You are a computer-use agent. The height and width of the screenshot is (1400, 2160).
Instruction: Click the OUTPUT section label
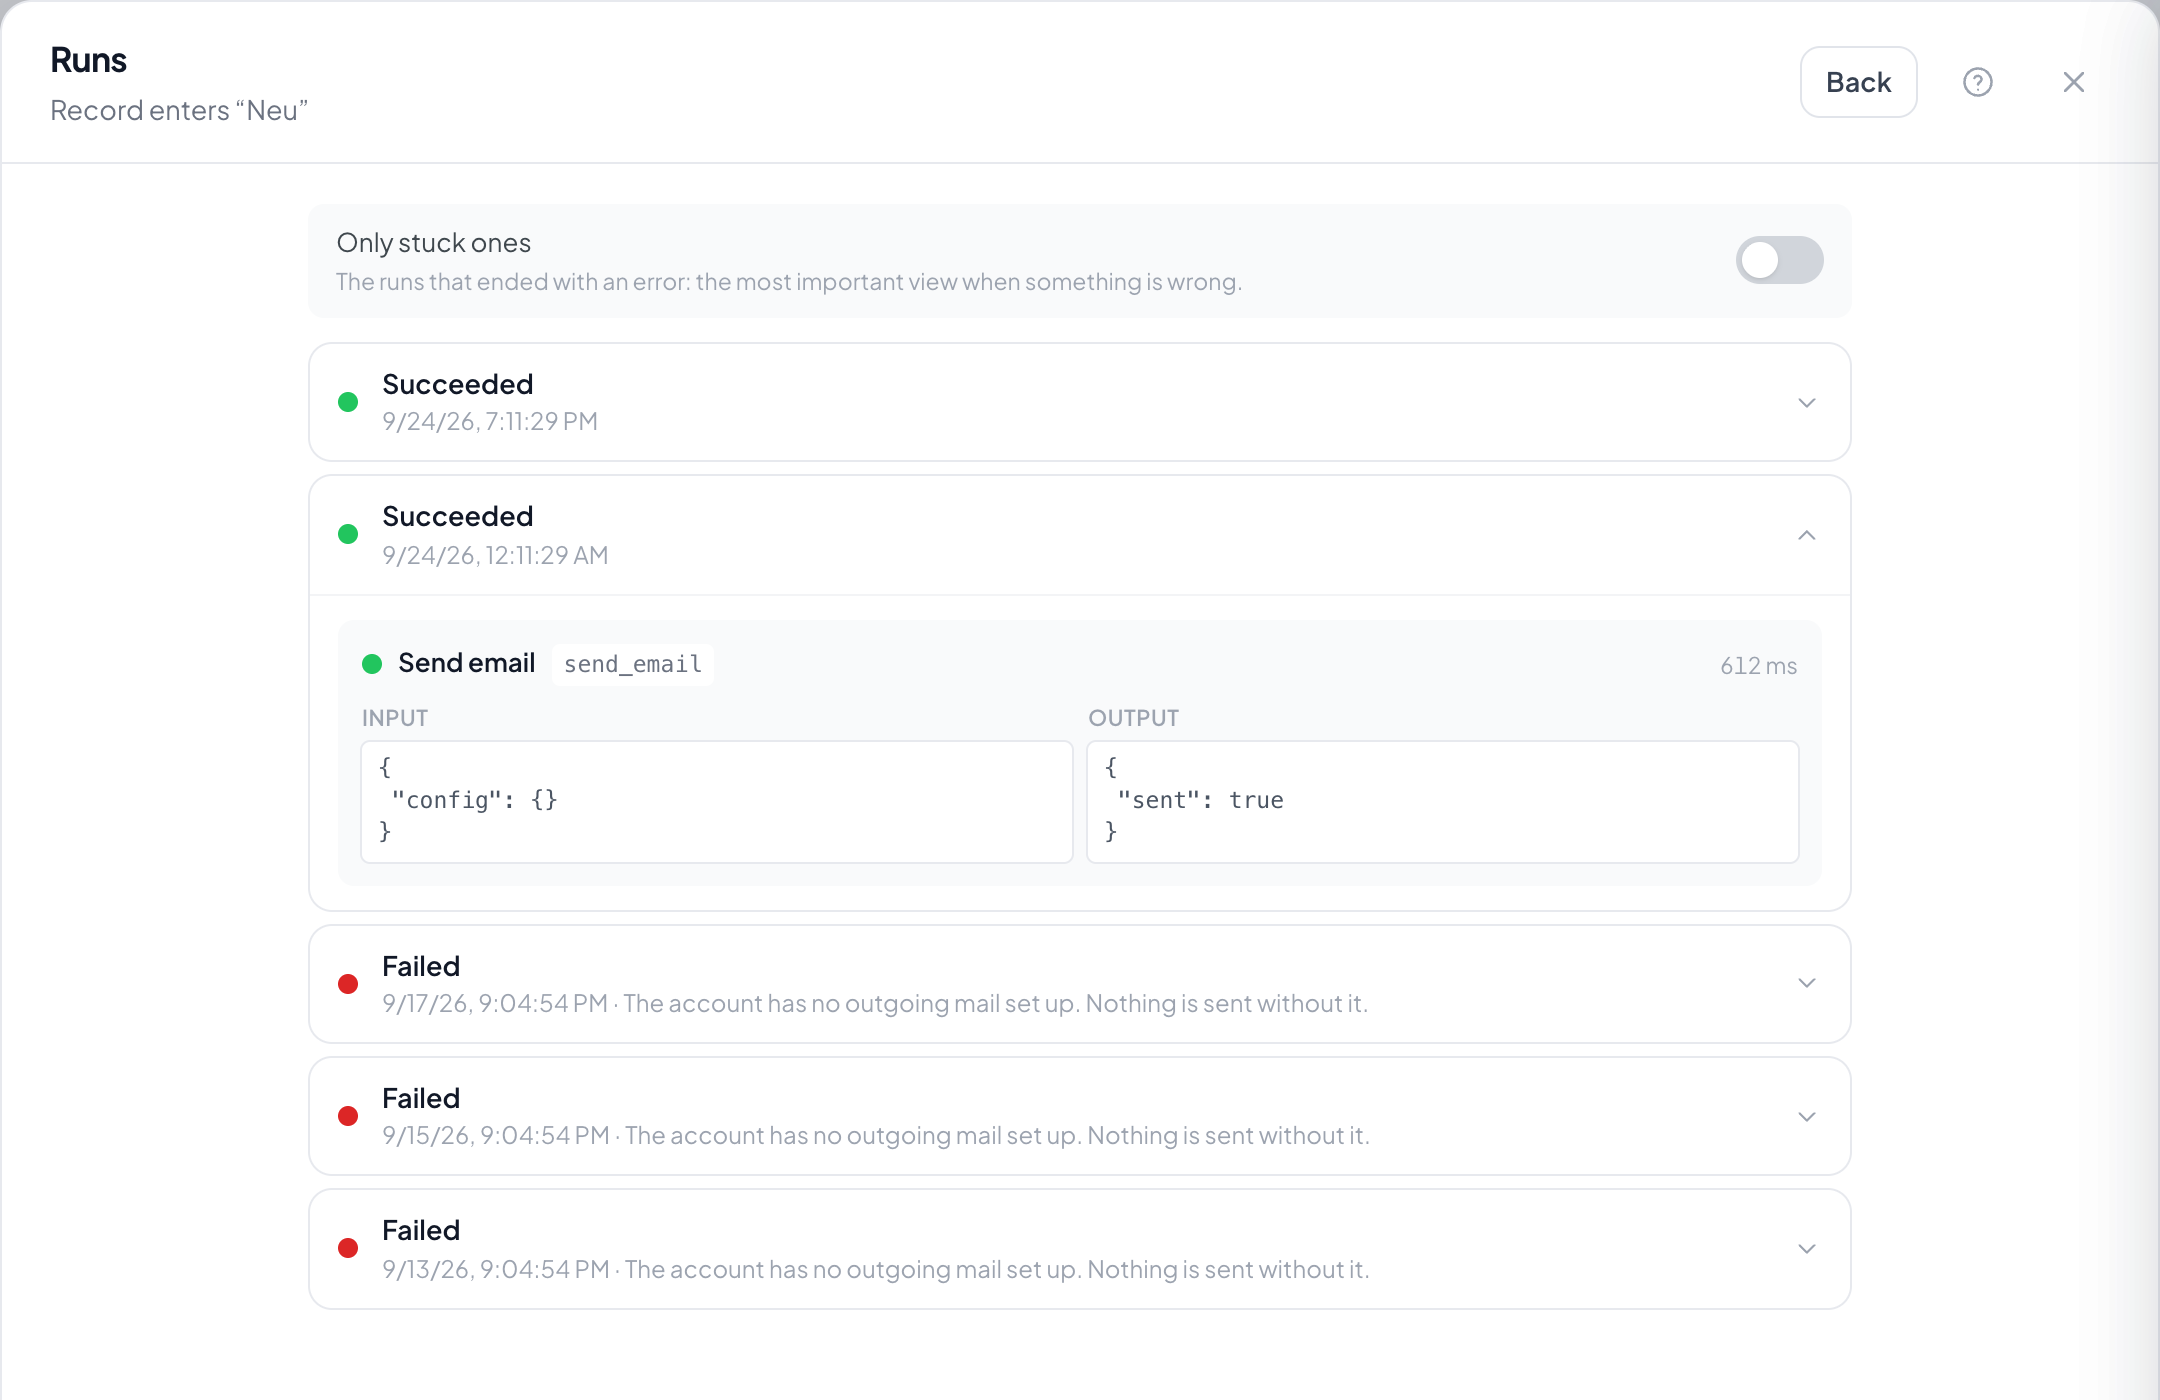point(1133,718)
